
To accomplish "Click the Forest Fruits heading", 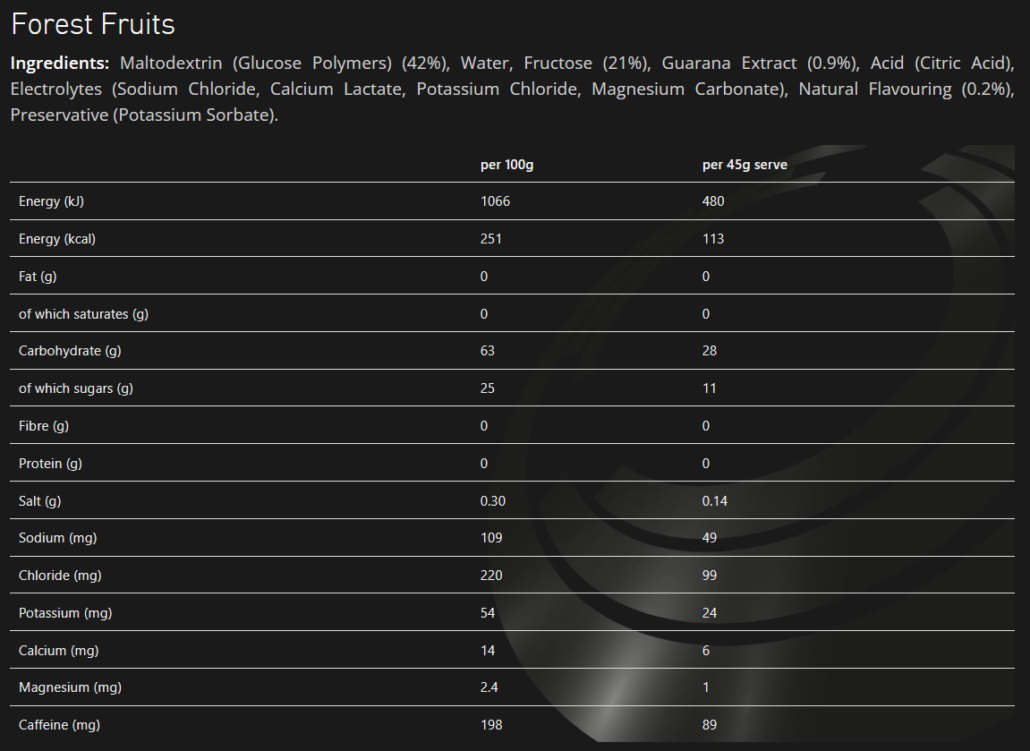I will pos(93,24).
